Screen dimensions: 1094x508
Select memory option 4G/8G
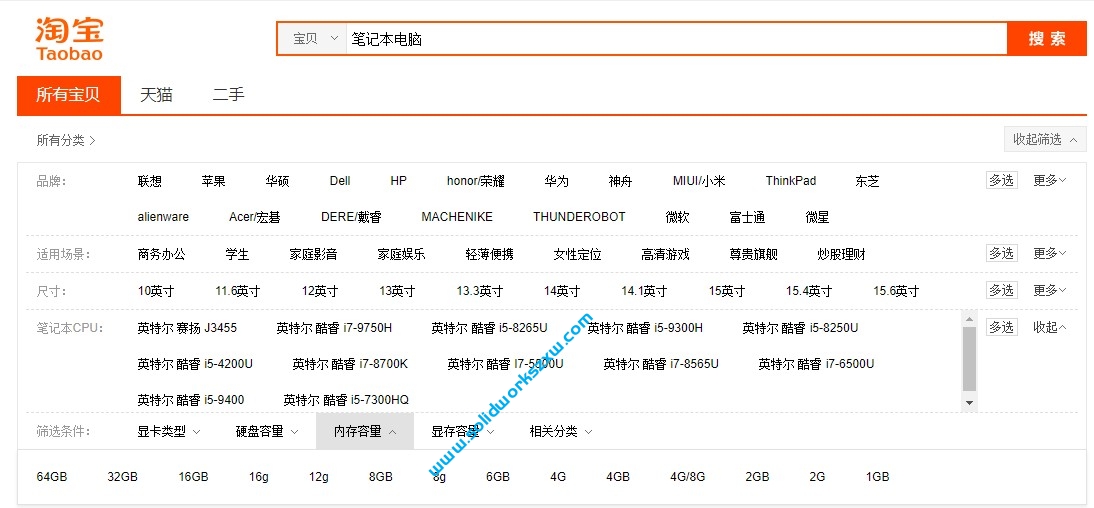pos(687,477)
